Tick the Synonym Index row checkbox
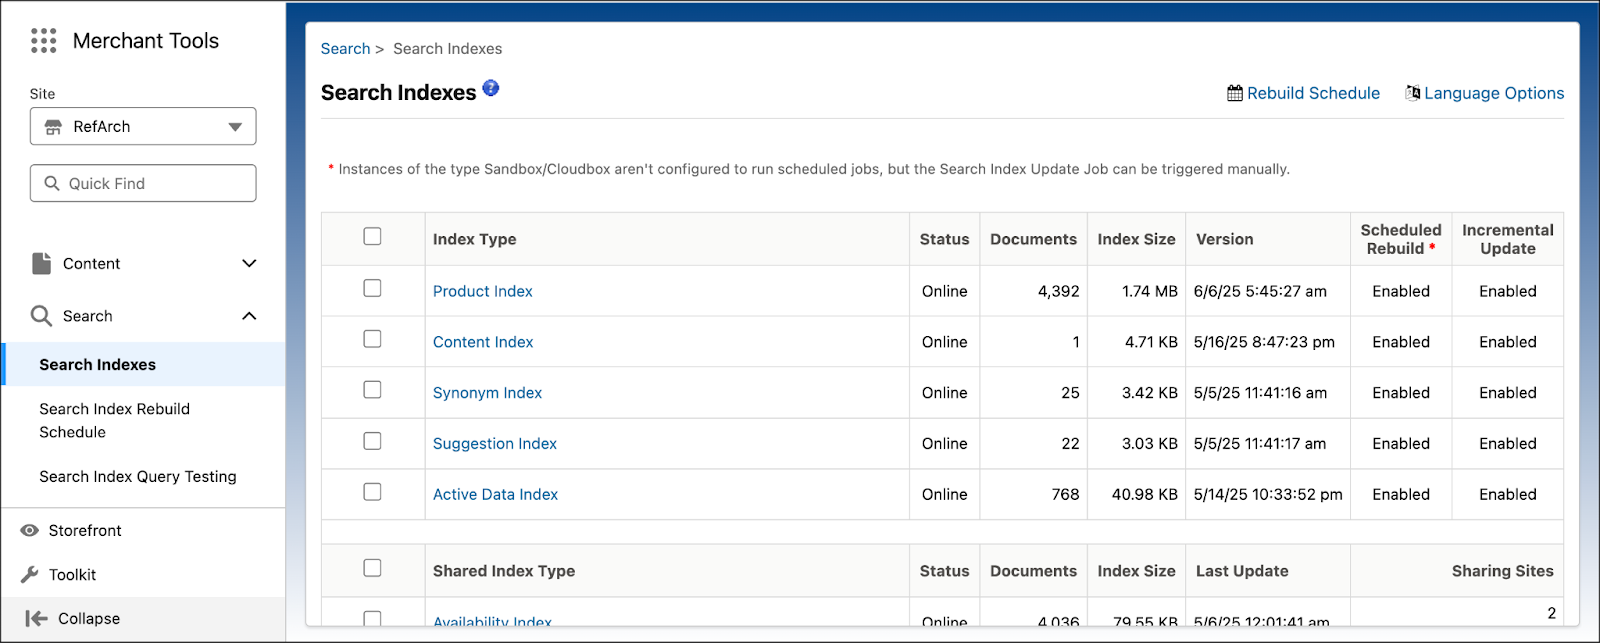 (x=372, y=390)
